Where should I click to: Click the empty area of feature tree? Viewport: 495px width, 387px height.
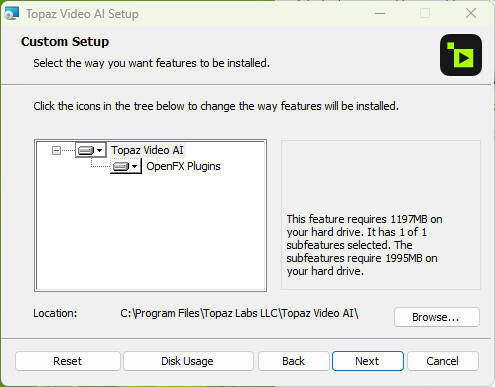(x=151, y=233)
